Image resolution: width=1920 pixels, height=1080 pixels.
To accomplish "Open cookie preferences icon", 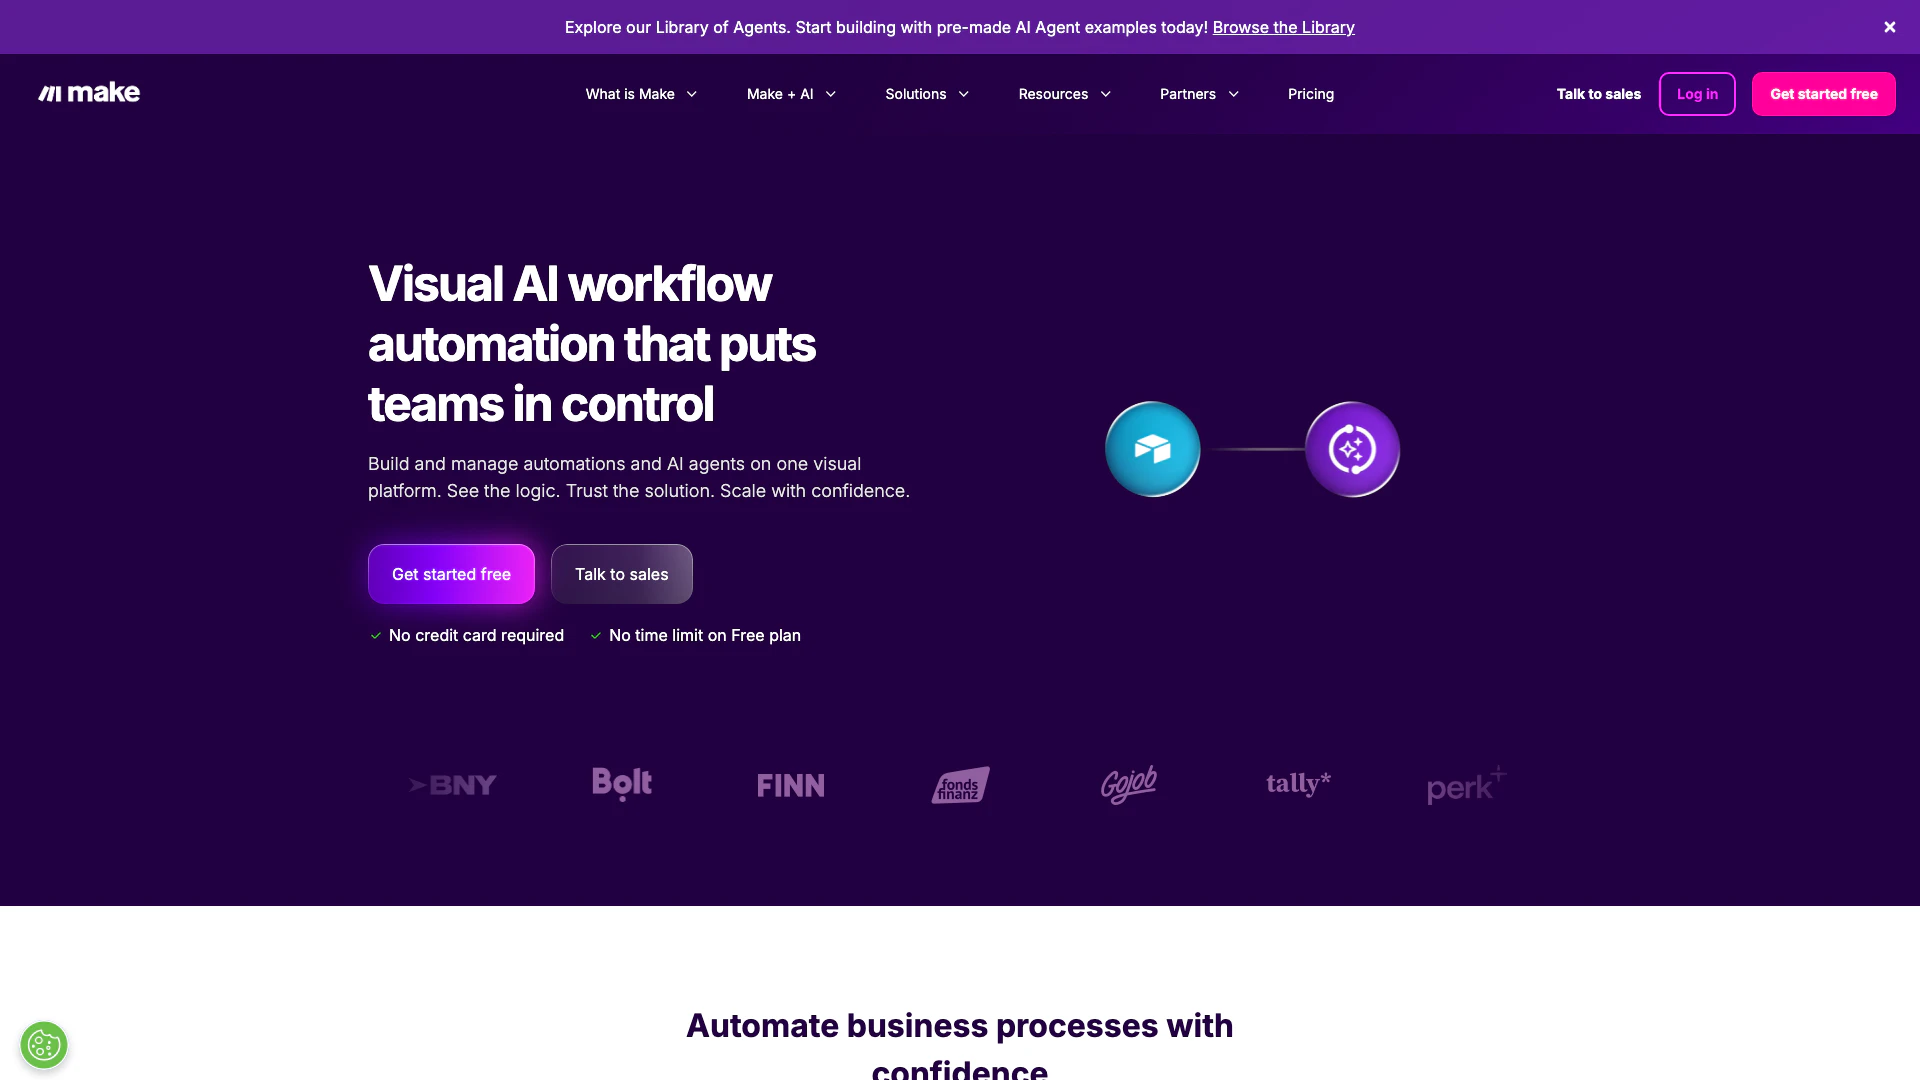I will point(44,1045).
